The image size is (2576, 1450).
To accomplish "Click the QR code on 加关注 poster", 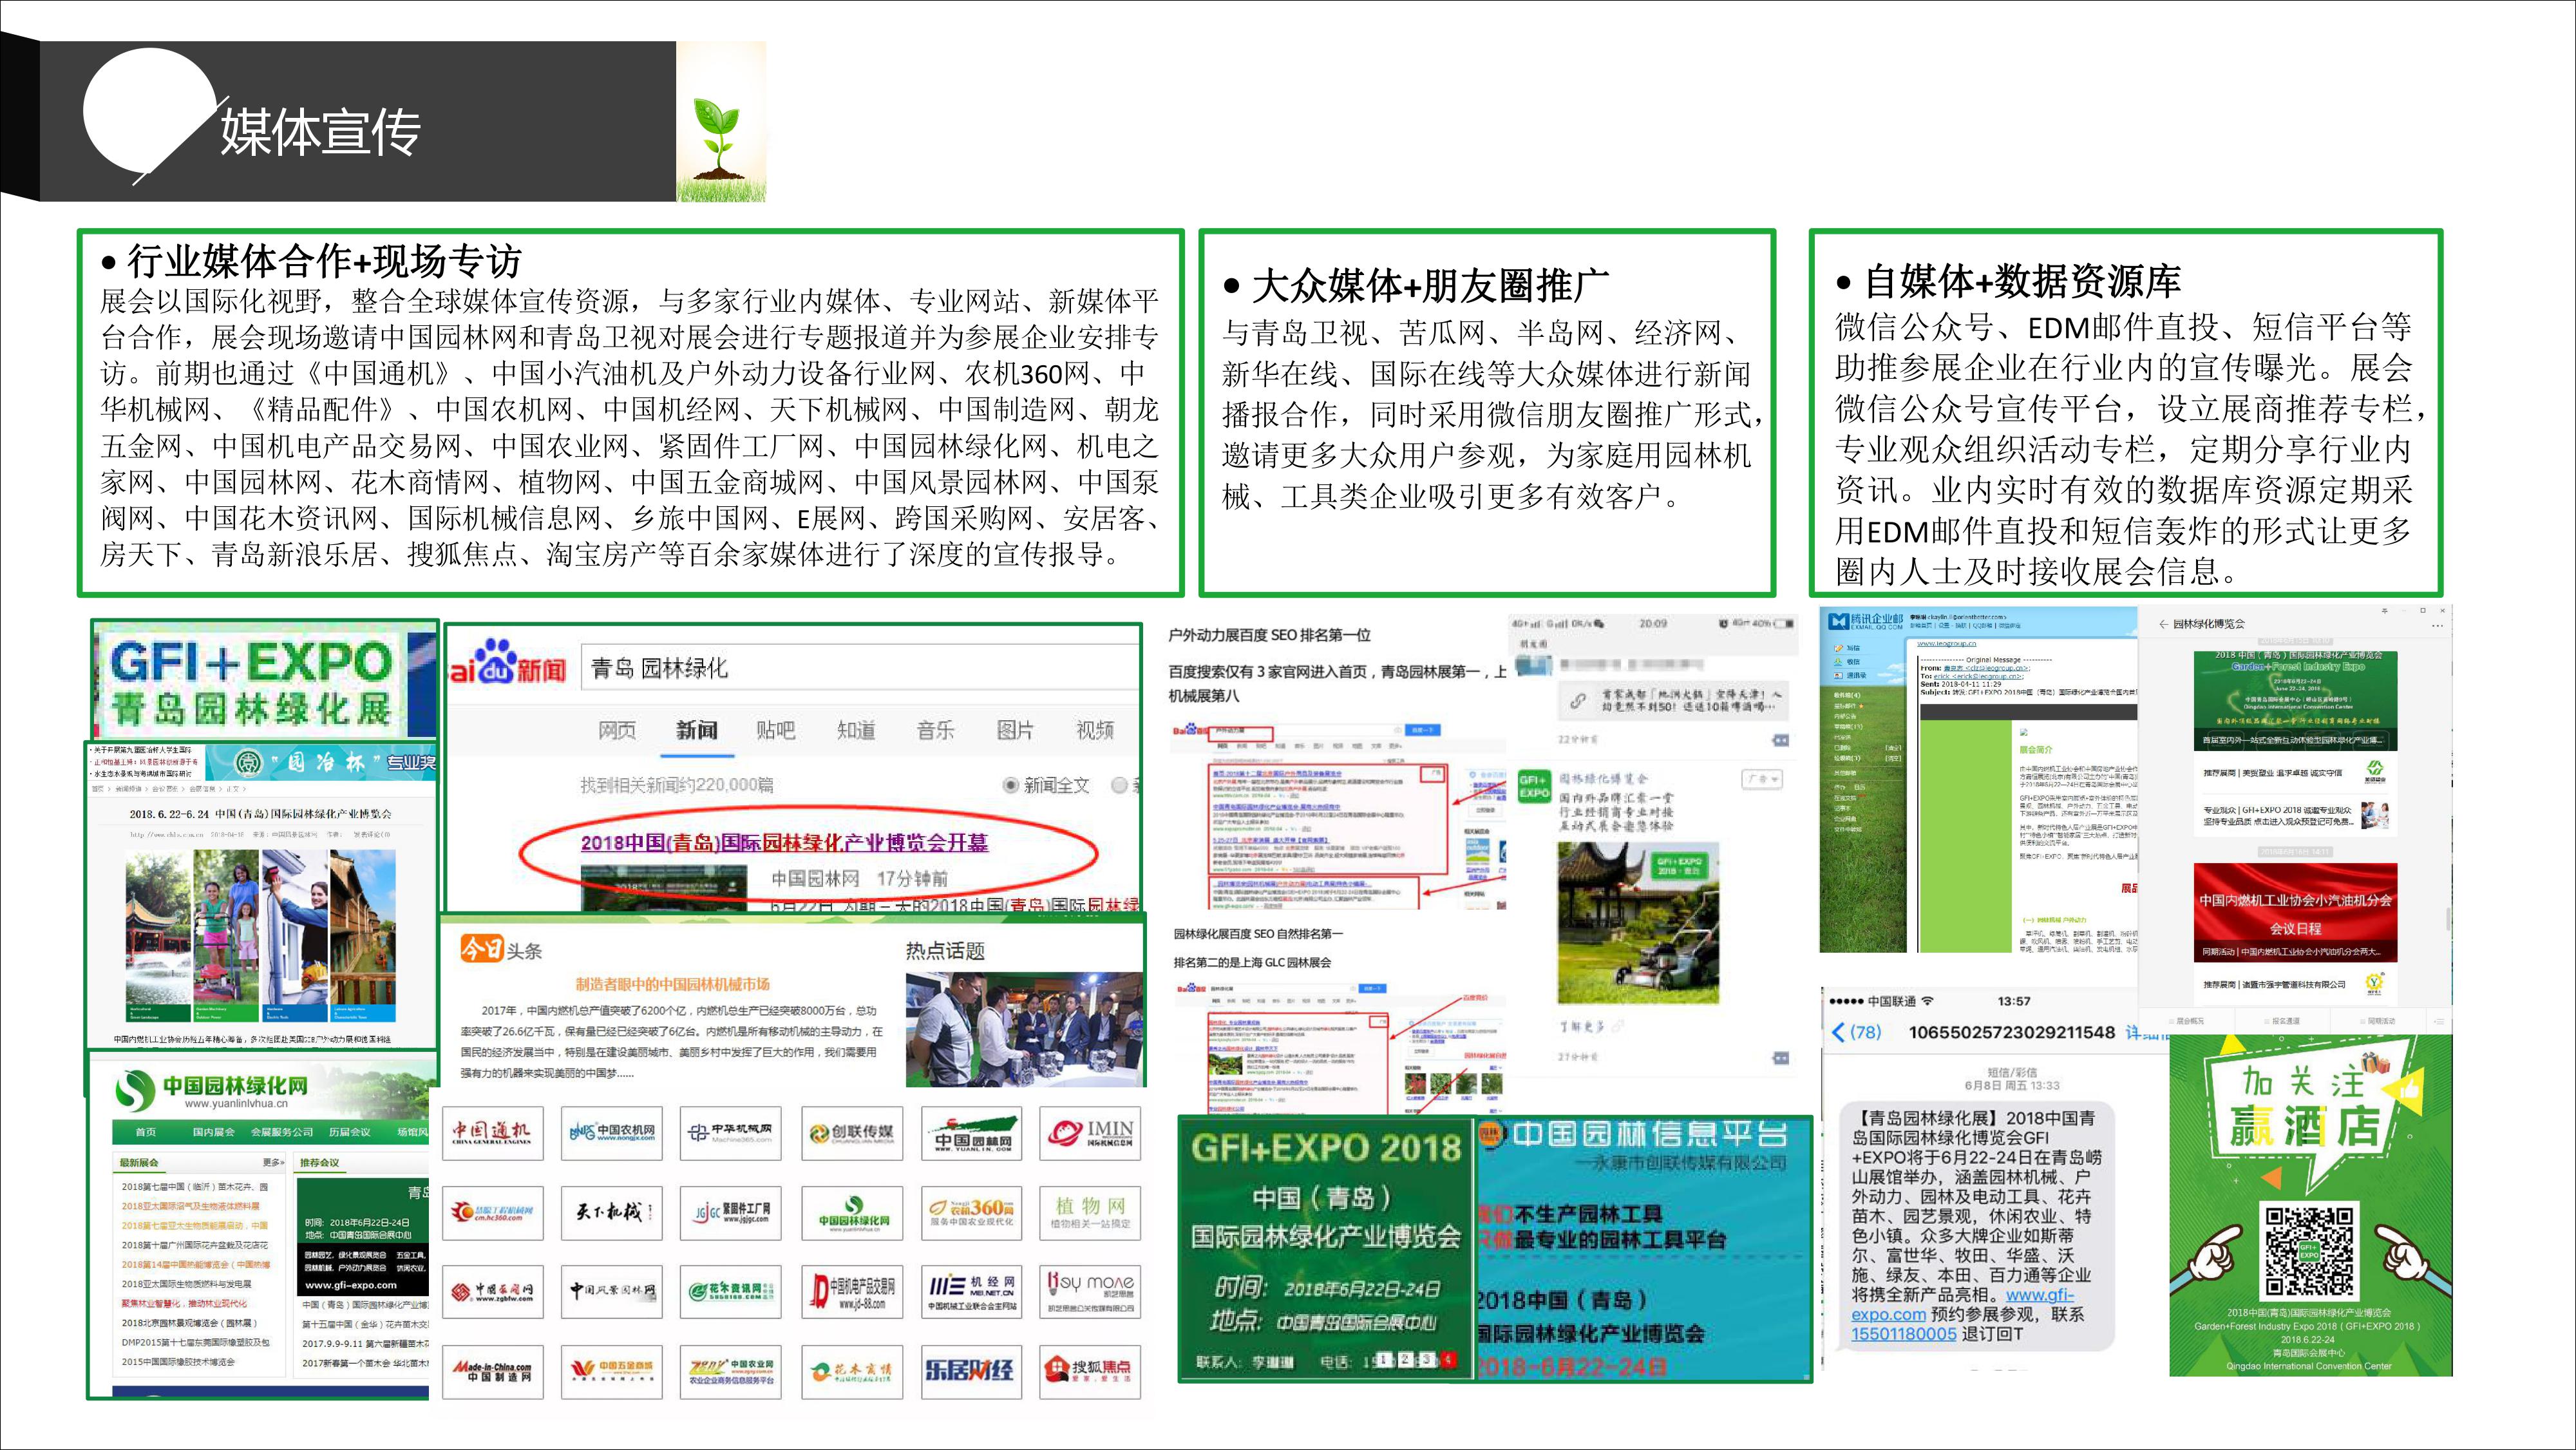I will click(x=2309, y=1251).
